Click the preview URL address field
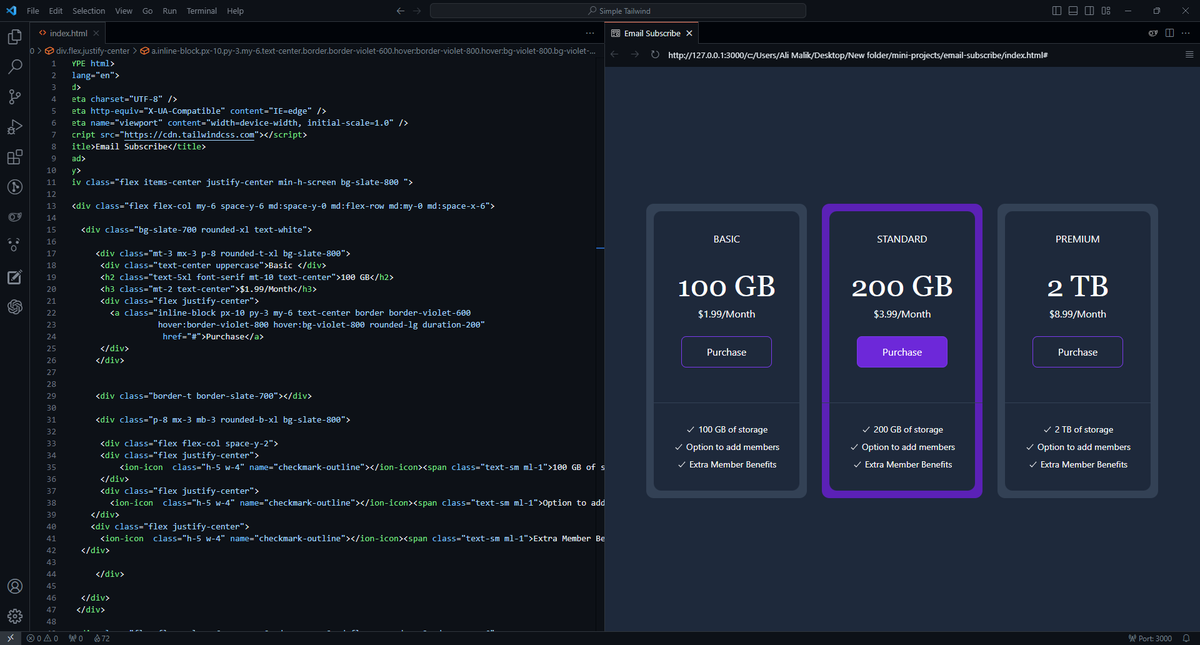The image size is (1200, 645). (x=920, y=55)
